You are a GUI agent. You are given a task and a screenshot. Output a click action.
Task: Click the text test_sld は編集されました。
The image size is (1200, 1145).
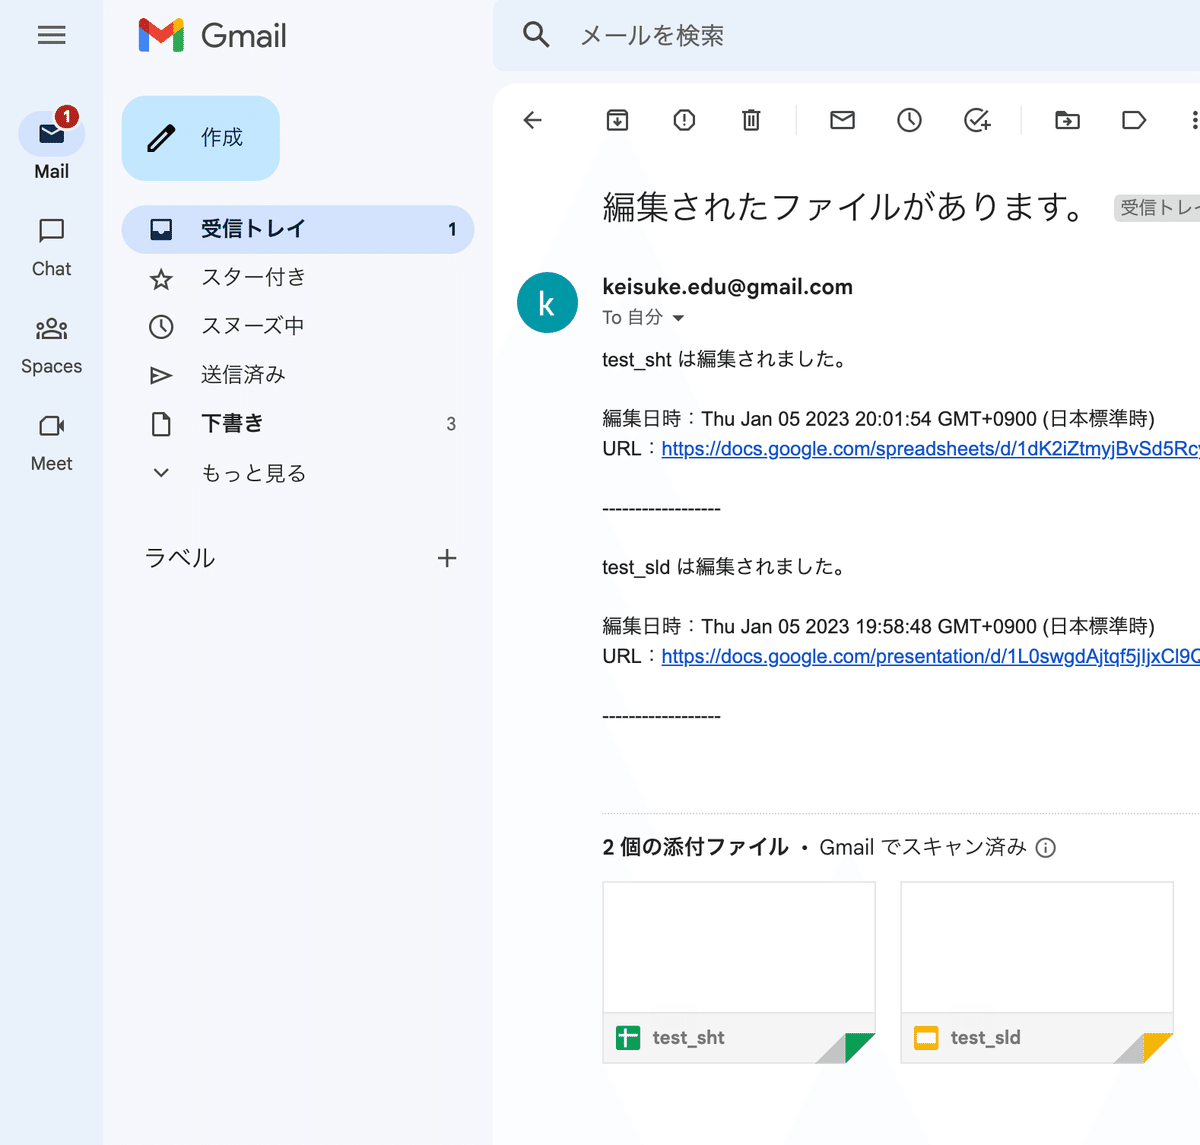(727, 567)
